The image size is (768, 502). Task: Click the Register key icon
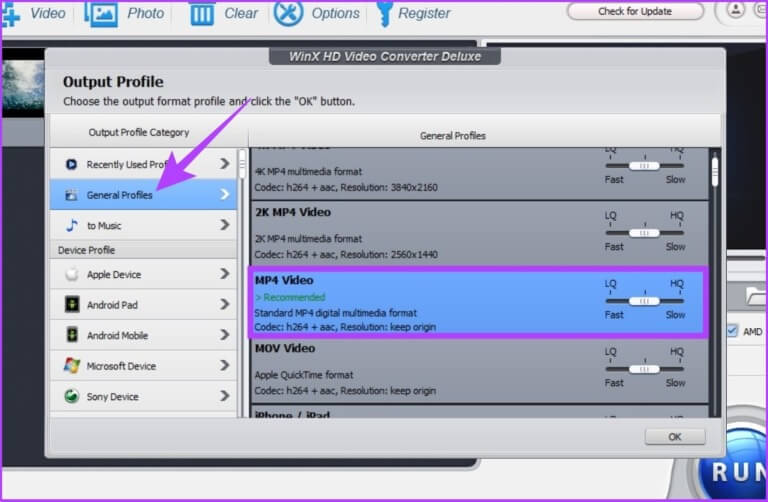pyautogui.click(x=384, y=13)
